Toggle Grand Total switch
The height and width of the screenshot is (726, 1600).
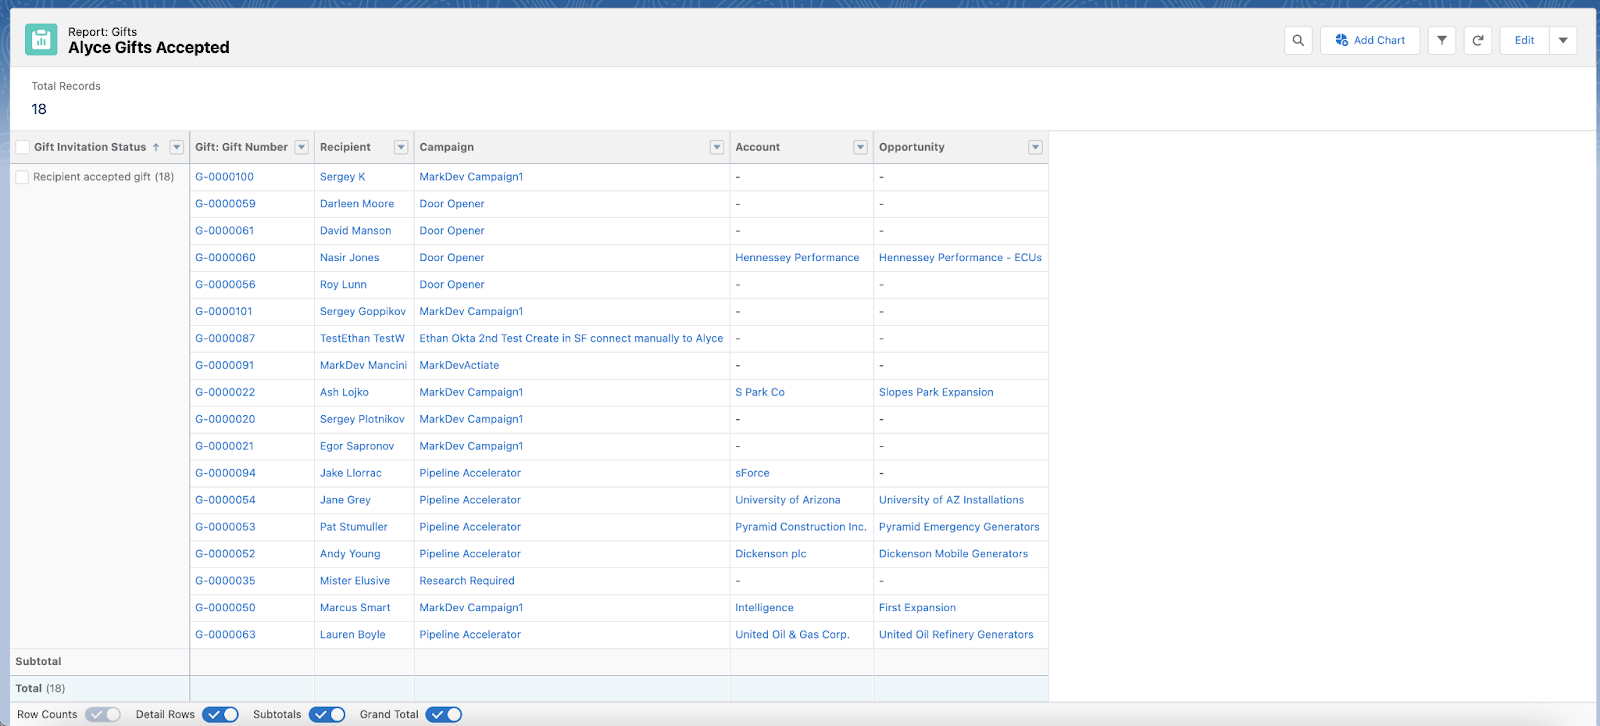pos(444,714)
